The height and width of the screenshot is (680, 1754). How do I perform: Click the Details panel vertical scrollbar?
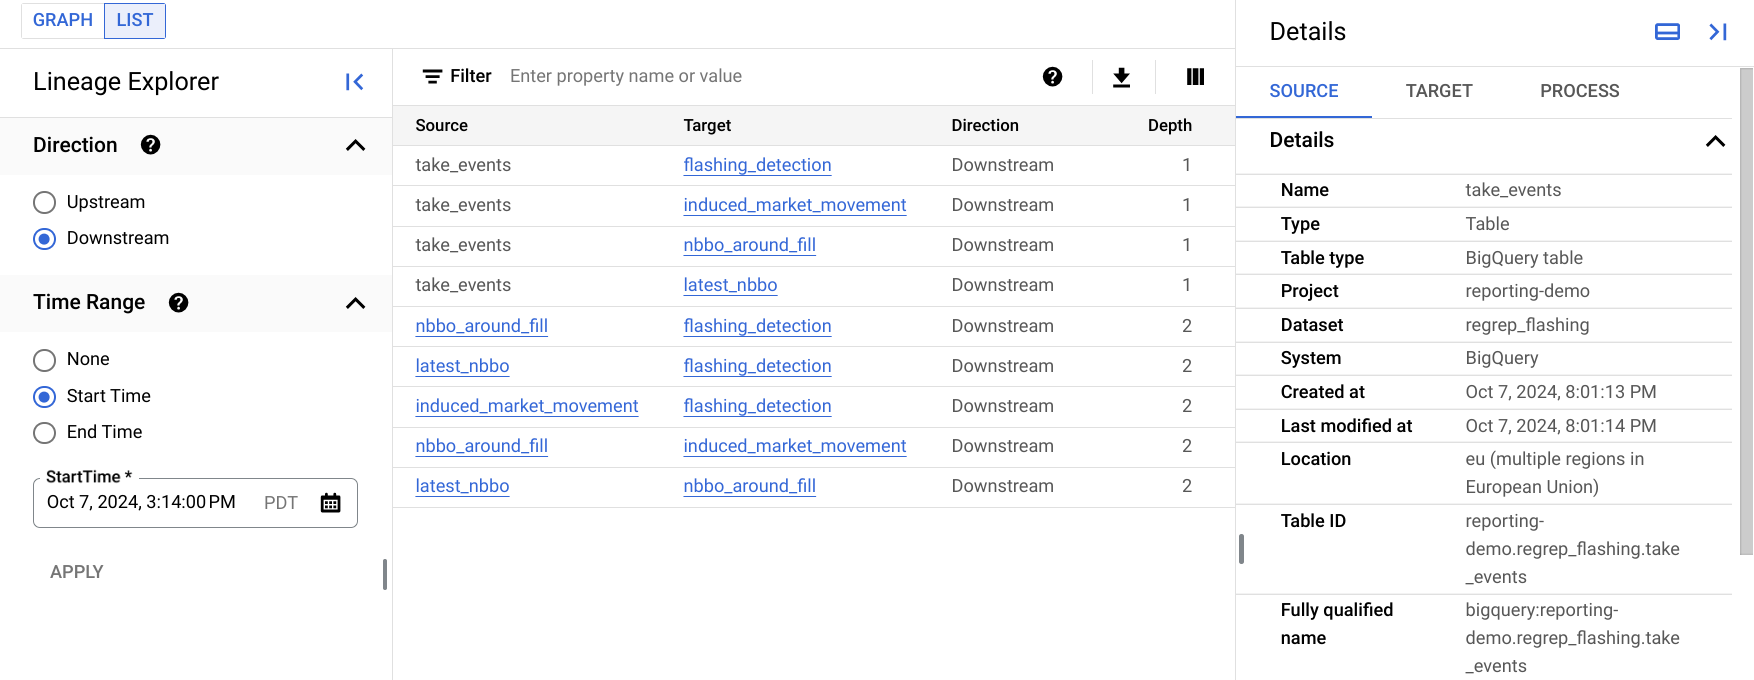tap(1746, 310)
